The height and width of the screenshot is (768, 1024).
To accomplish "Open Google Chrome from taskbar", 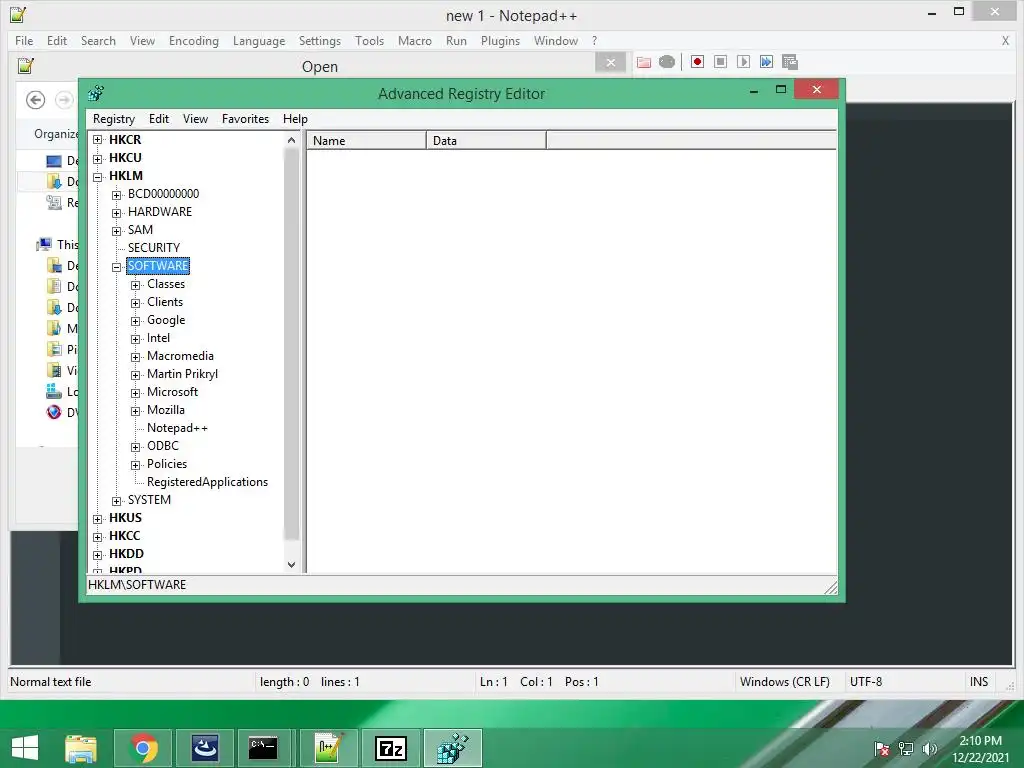I will coord(143,748).
